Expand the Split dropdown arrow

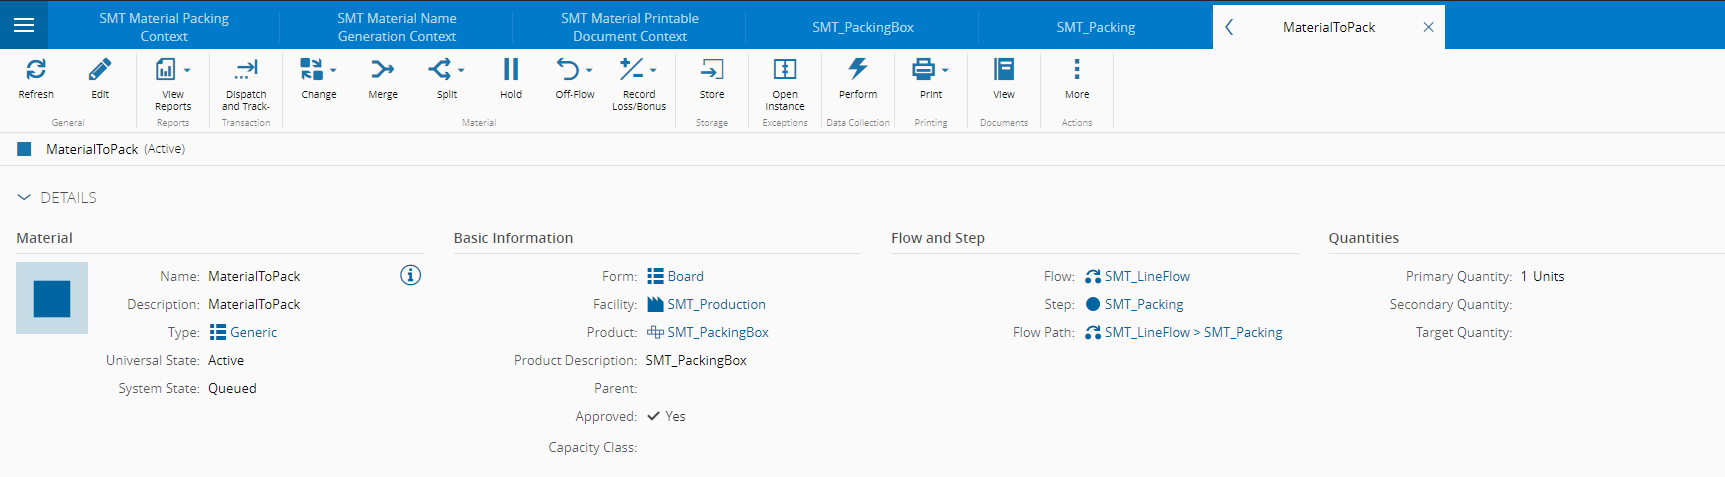[461, 70]
